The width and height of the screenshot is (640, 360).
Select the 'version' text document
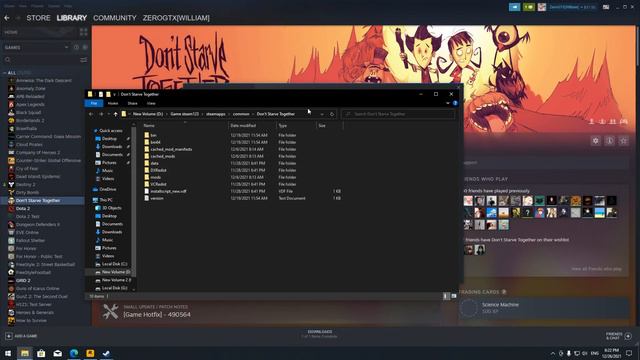coord(157,198)
